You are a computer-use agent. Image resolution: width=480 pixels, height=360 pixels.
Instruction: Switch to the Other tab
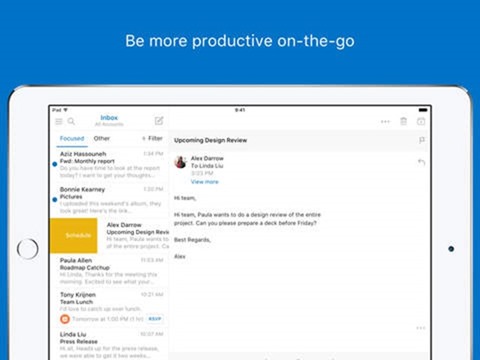(102, 138)
